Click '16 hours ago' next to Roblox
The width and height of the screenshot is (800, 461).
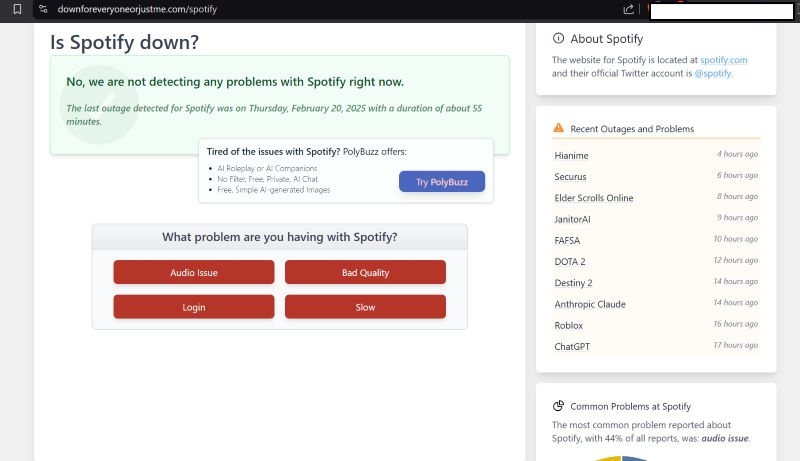[x=736, y=324]
